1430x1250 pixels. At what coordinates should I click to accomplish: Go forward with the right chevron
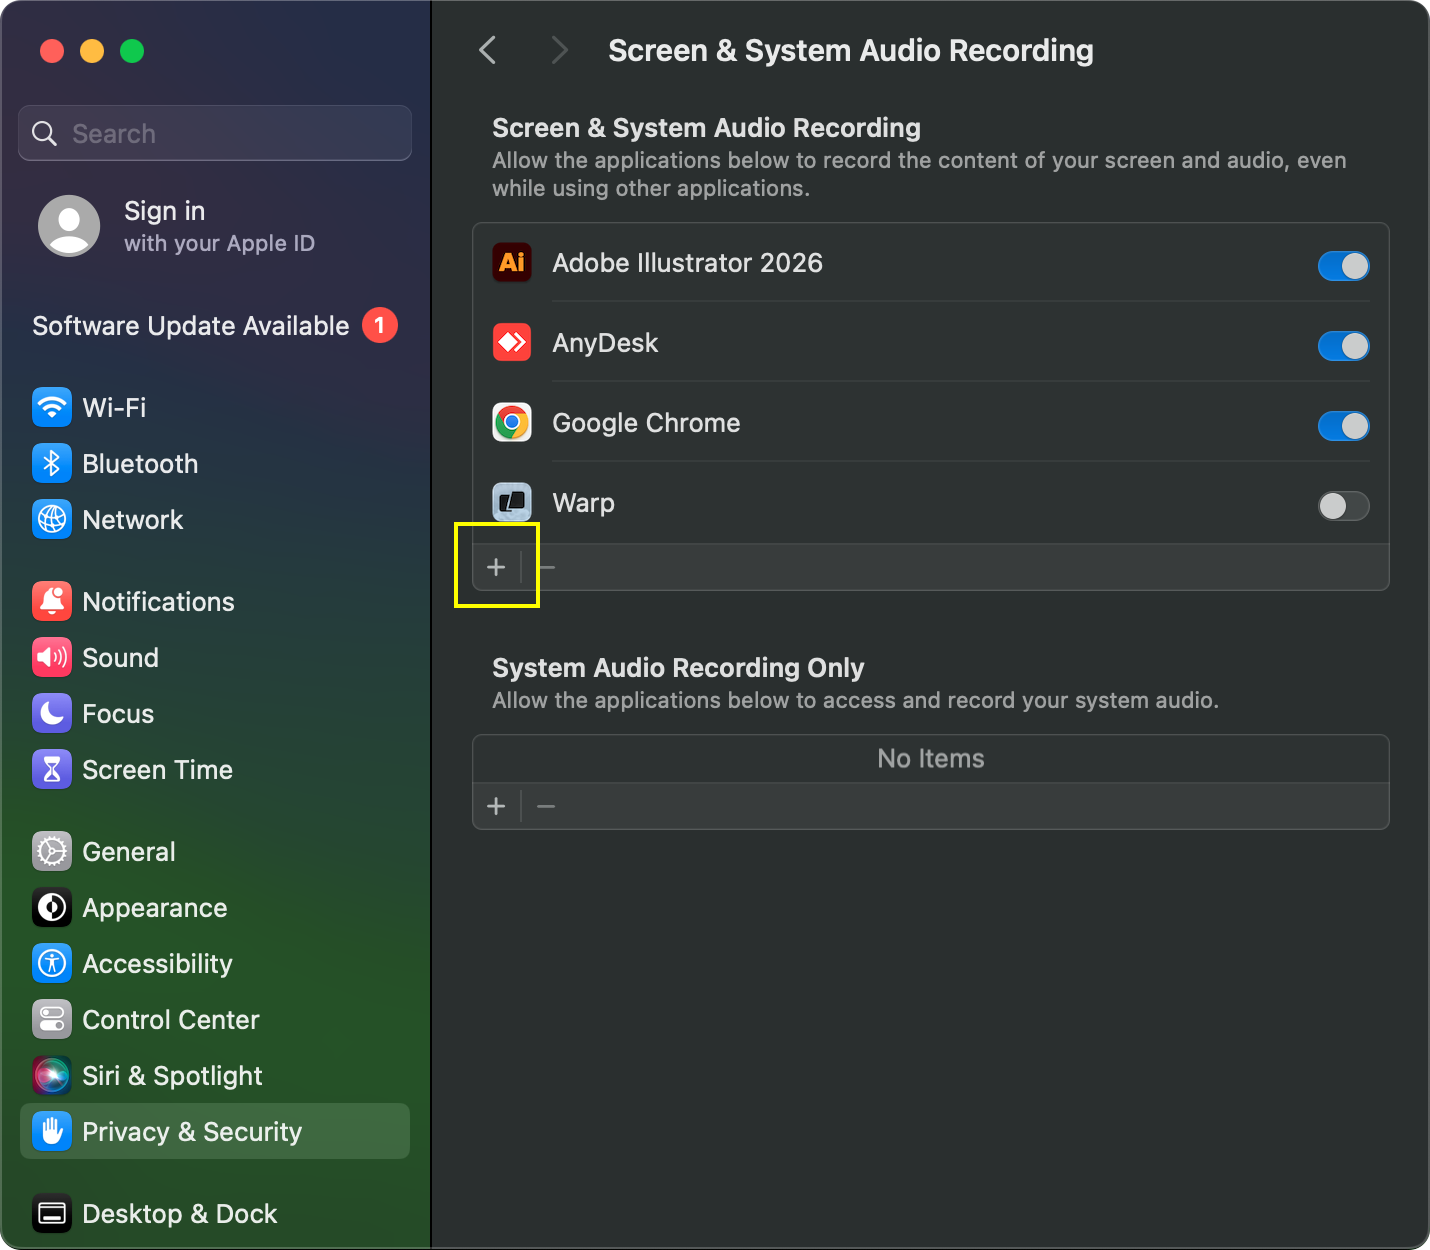560,50
